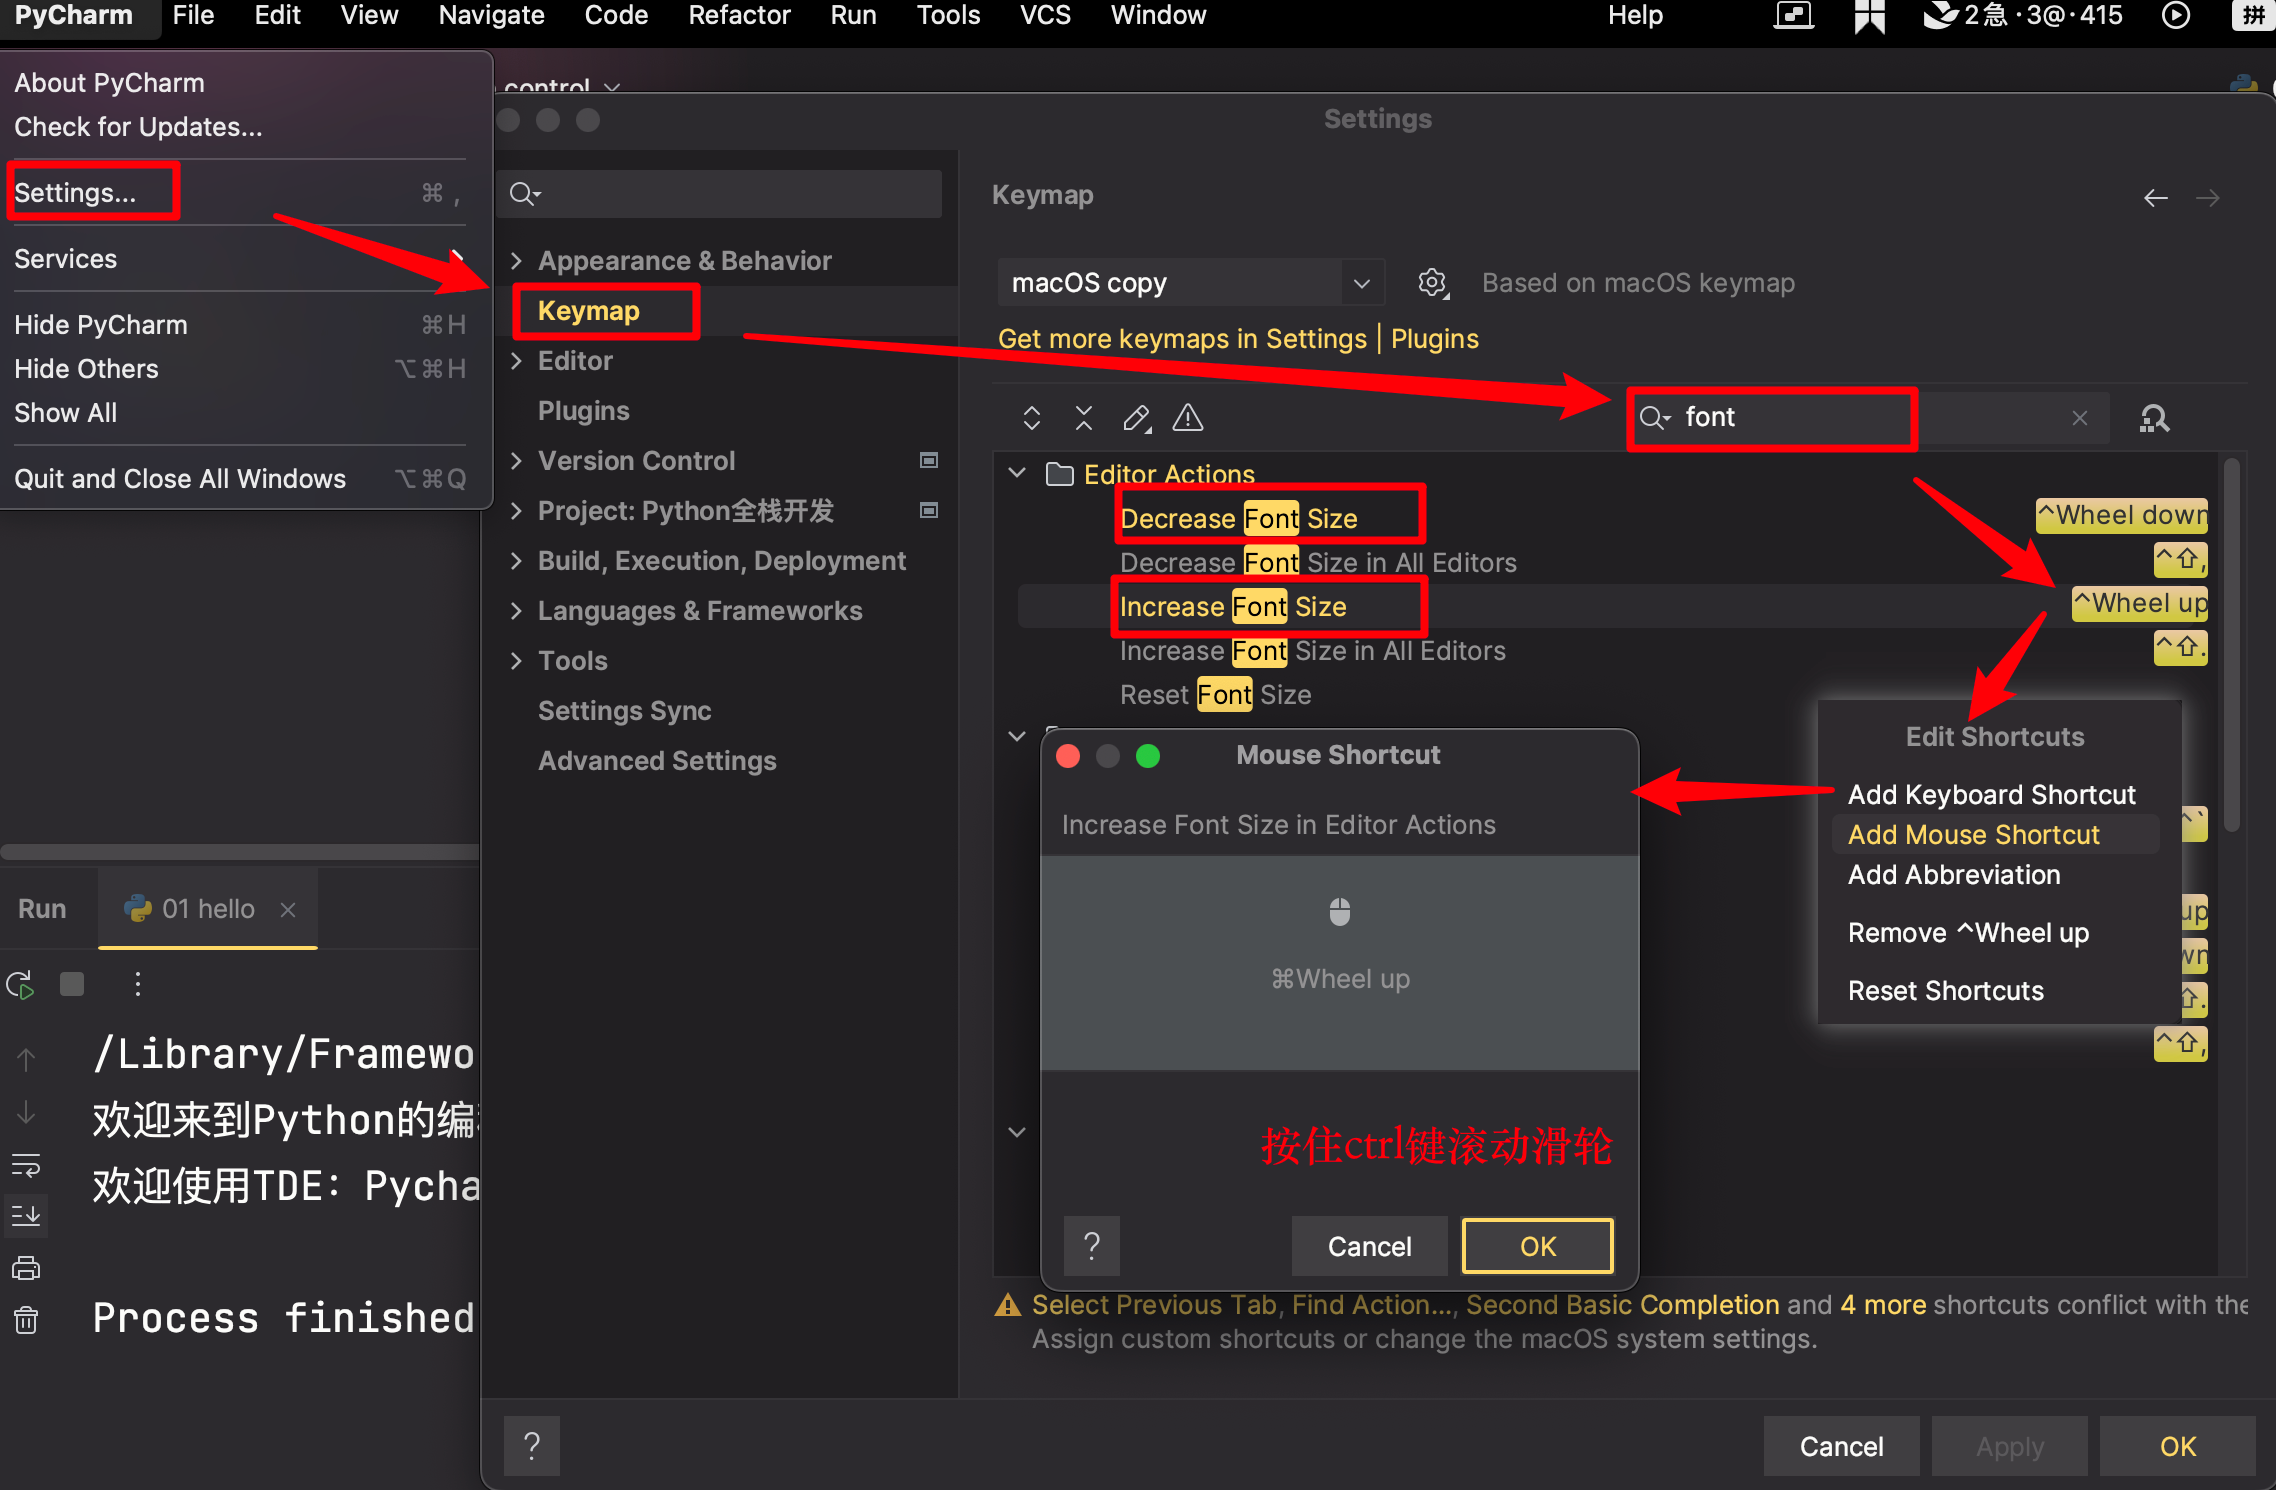Click the warning triangle Show Conflicts icon
The height and width of the screenshot is (1490, 2276).
[1188, 418]
